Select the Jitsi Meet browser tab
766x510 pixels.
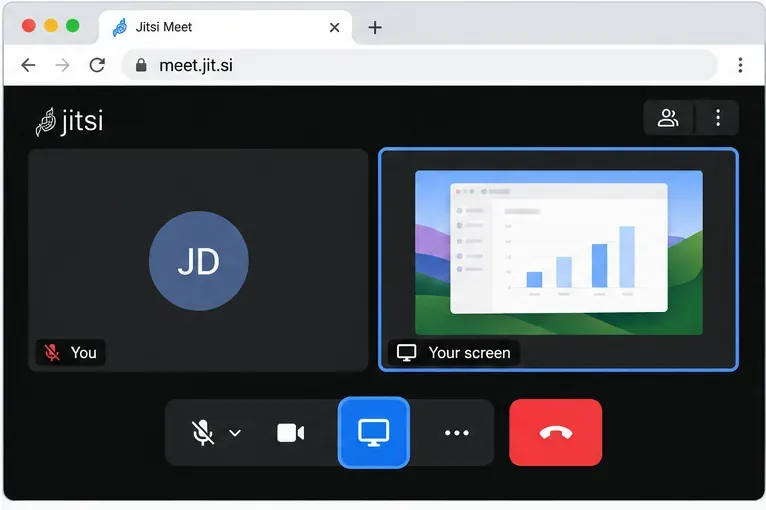[x=225, y=27]
